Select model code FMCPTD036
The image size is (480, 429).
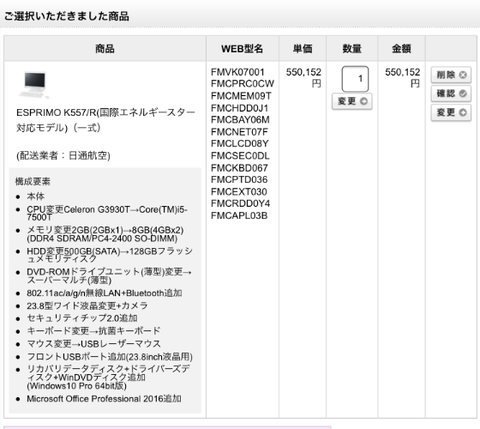coord(239,180)
